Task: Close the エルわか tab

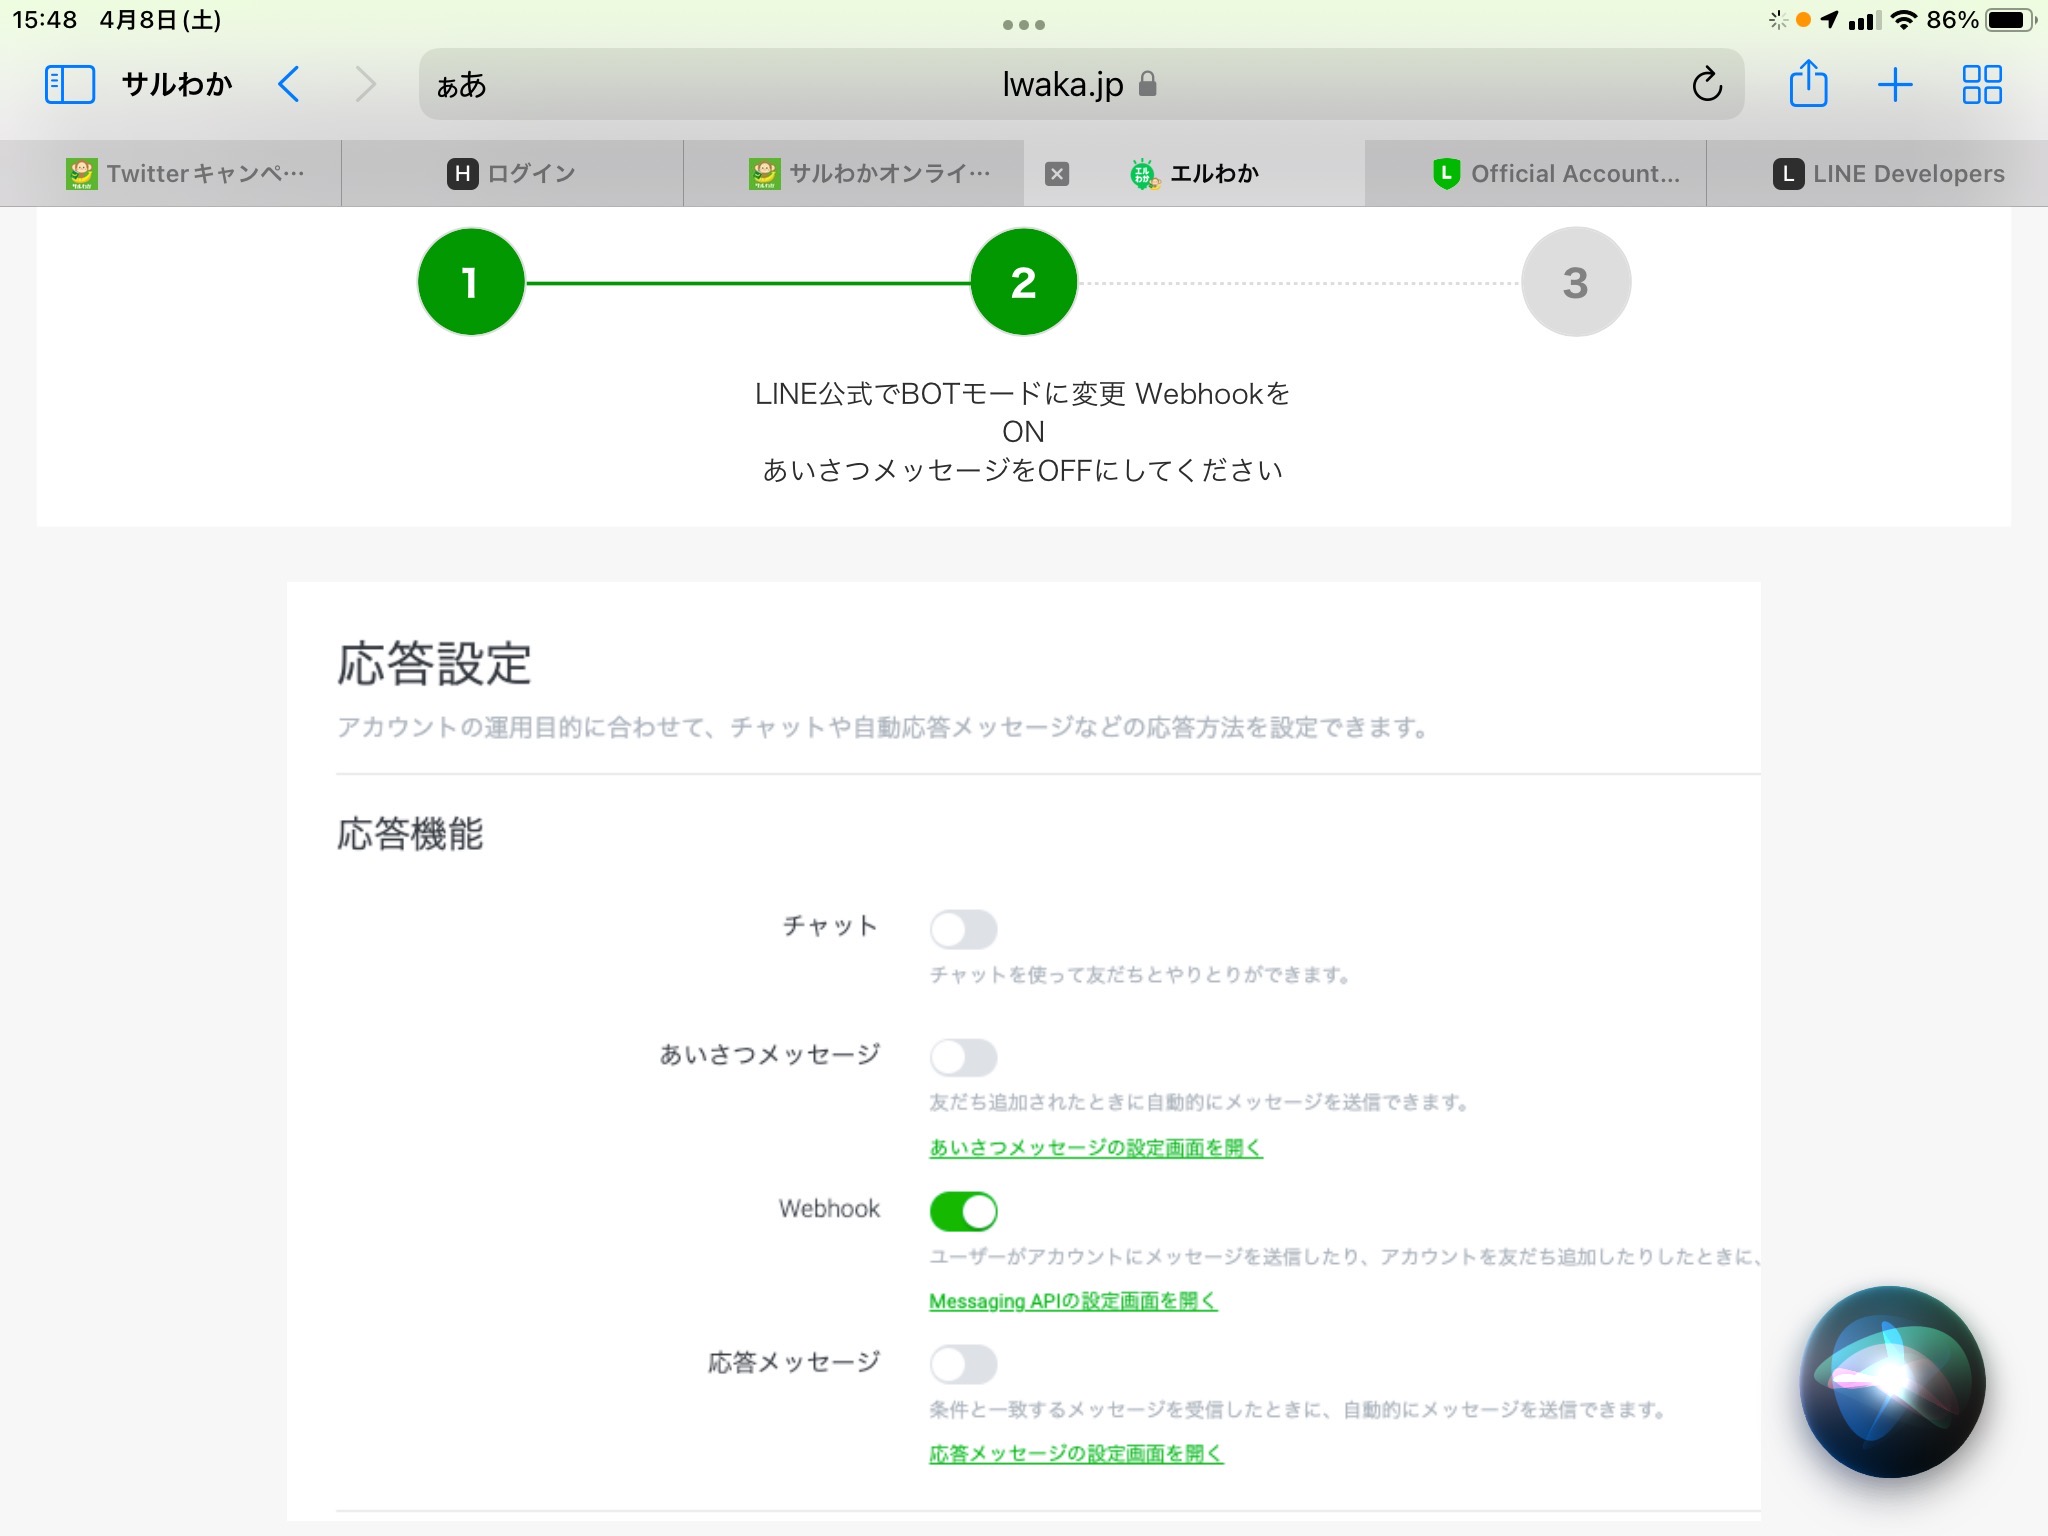Action: click(x=1057, y=174)
